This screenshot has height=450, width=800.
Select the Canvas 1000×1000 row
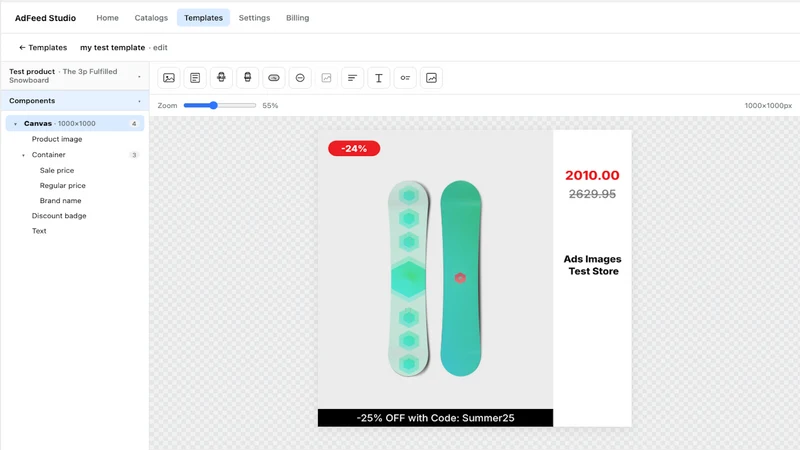tap(75, 123)
